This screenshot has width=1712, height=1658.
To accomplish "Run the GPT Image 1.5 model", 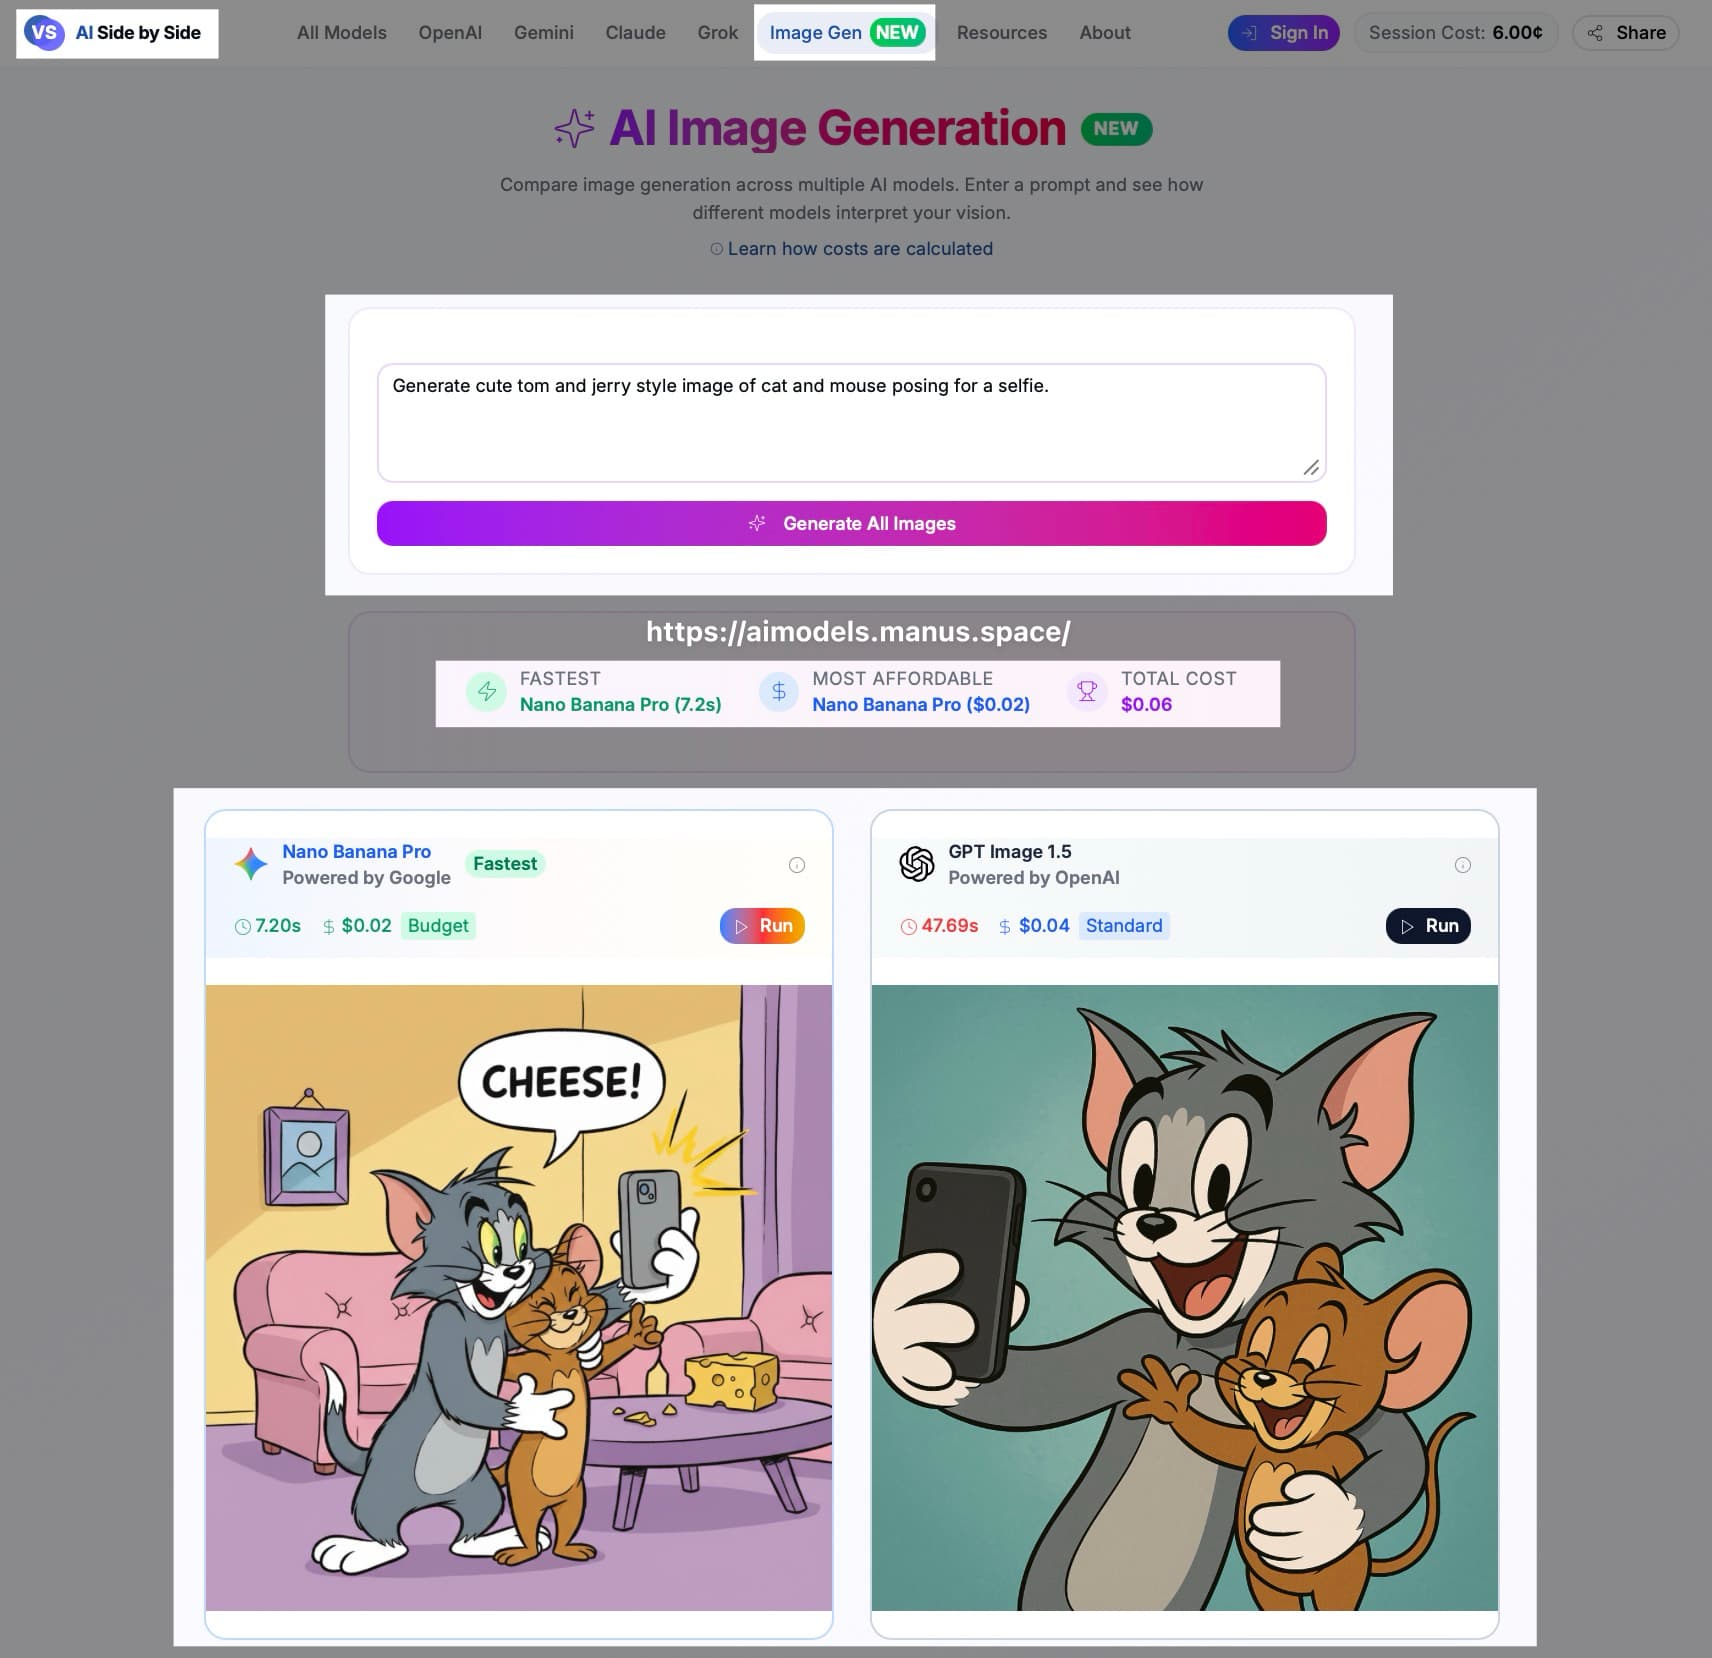I will point(1428,926).
